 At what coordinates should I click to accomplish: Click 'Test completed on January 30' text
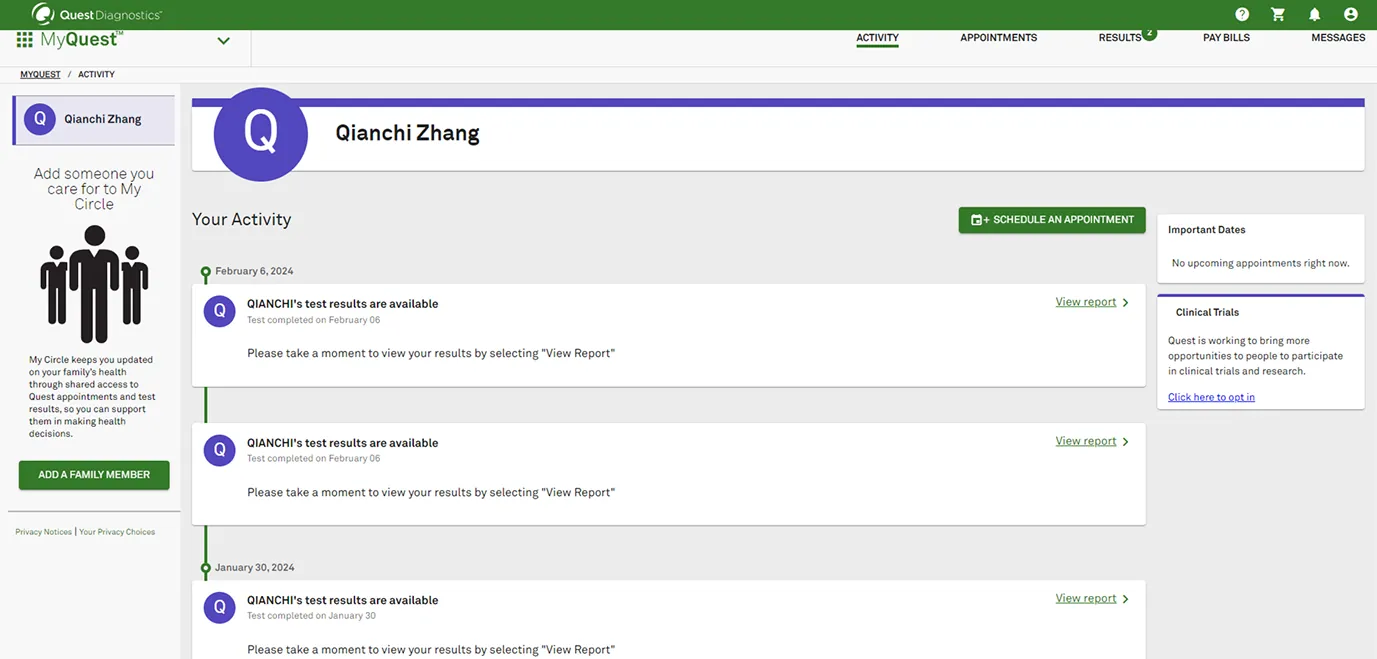[x=312, y=616]
